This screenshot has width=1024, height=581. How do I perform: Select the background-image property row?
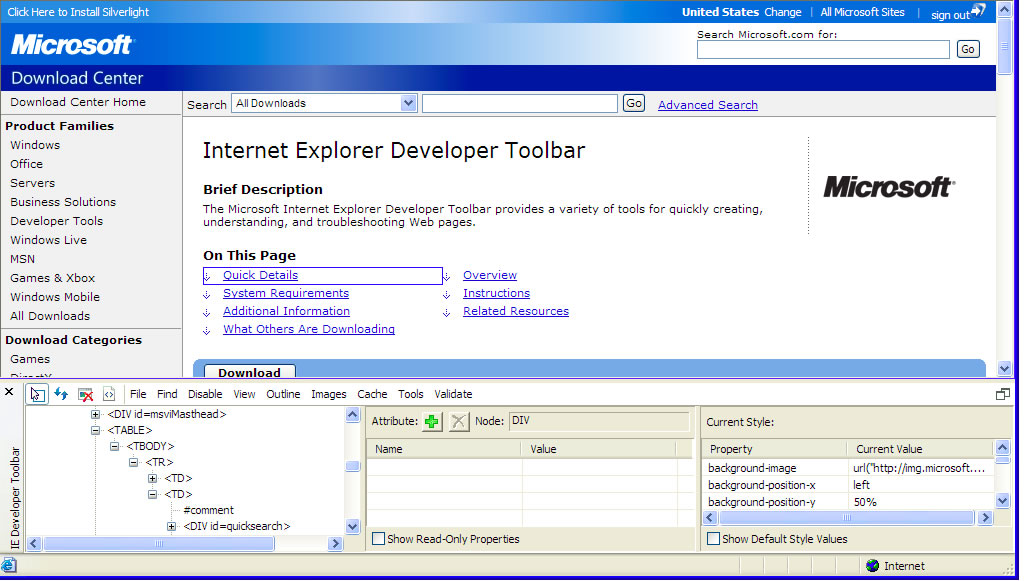pos(848,468)
